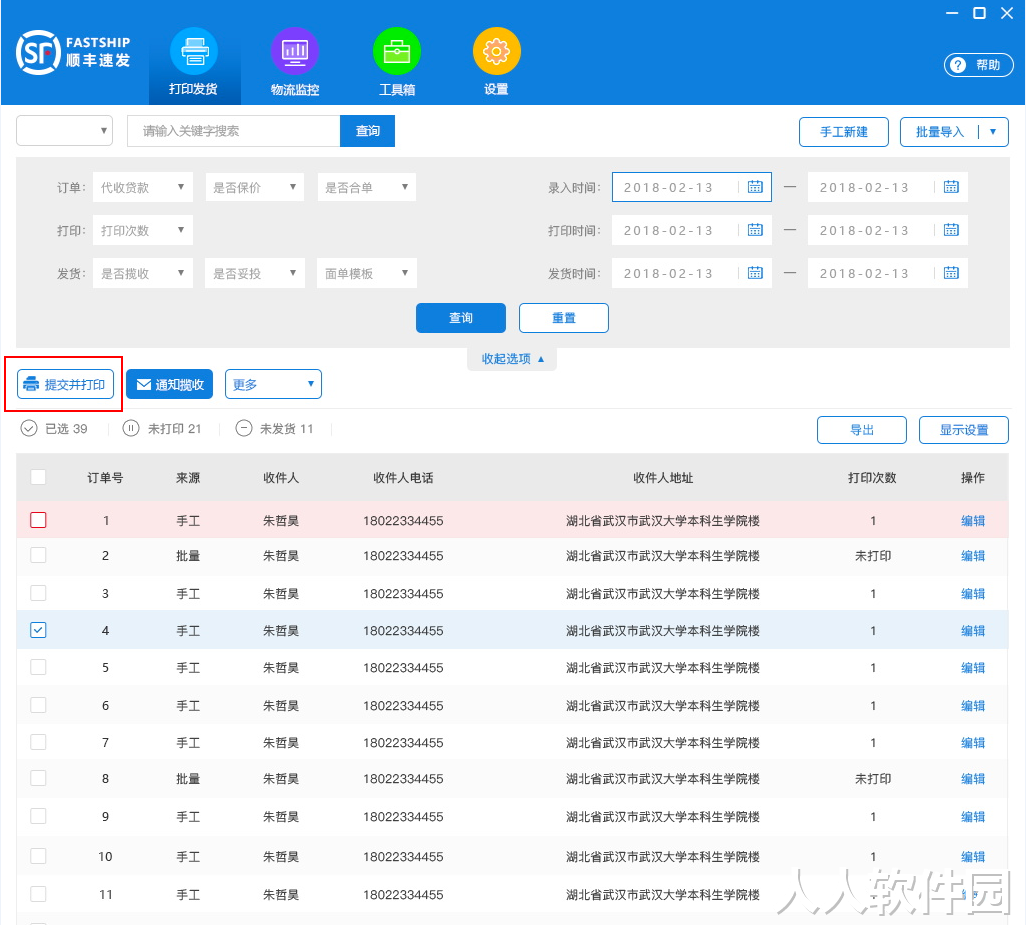This screenshot has height=925, width=1026.
Task: Click the 已选 39 check-circle filter
Action: point(54,428)
